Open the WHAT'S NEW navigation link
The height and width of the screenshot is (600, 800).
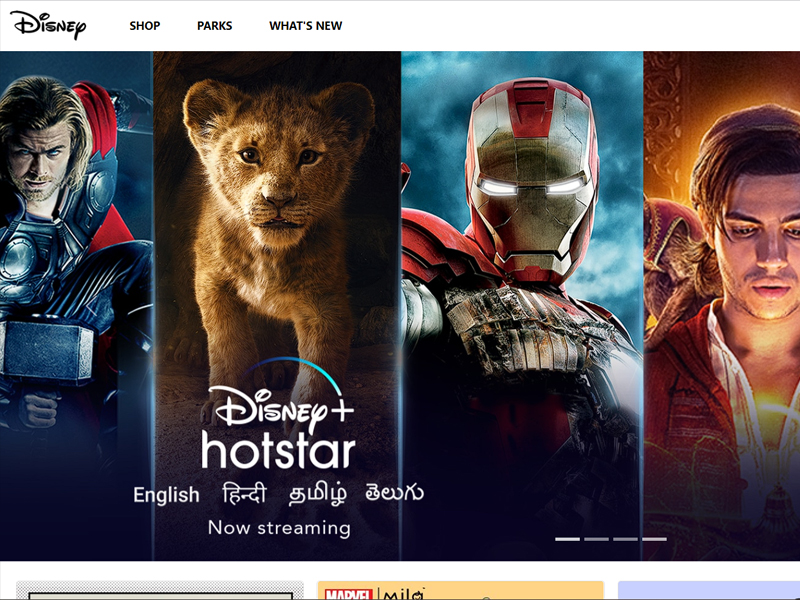tap(305, 26)
